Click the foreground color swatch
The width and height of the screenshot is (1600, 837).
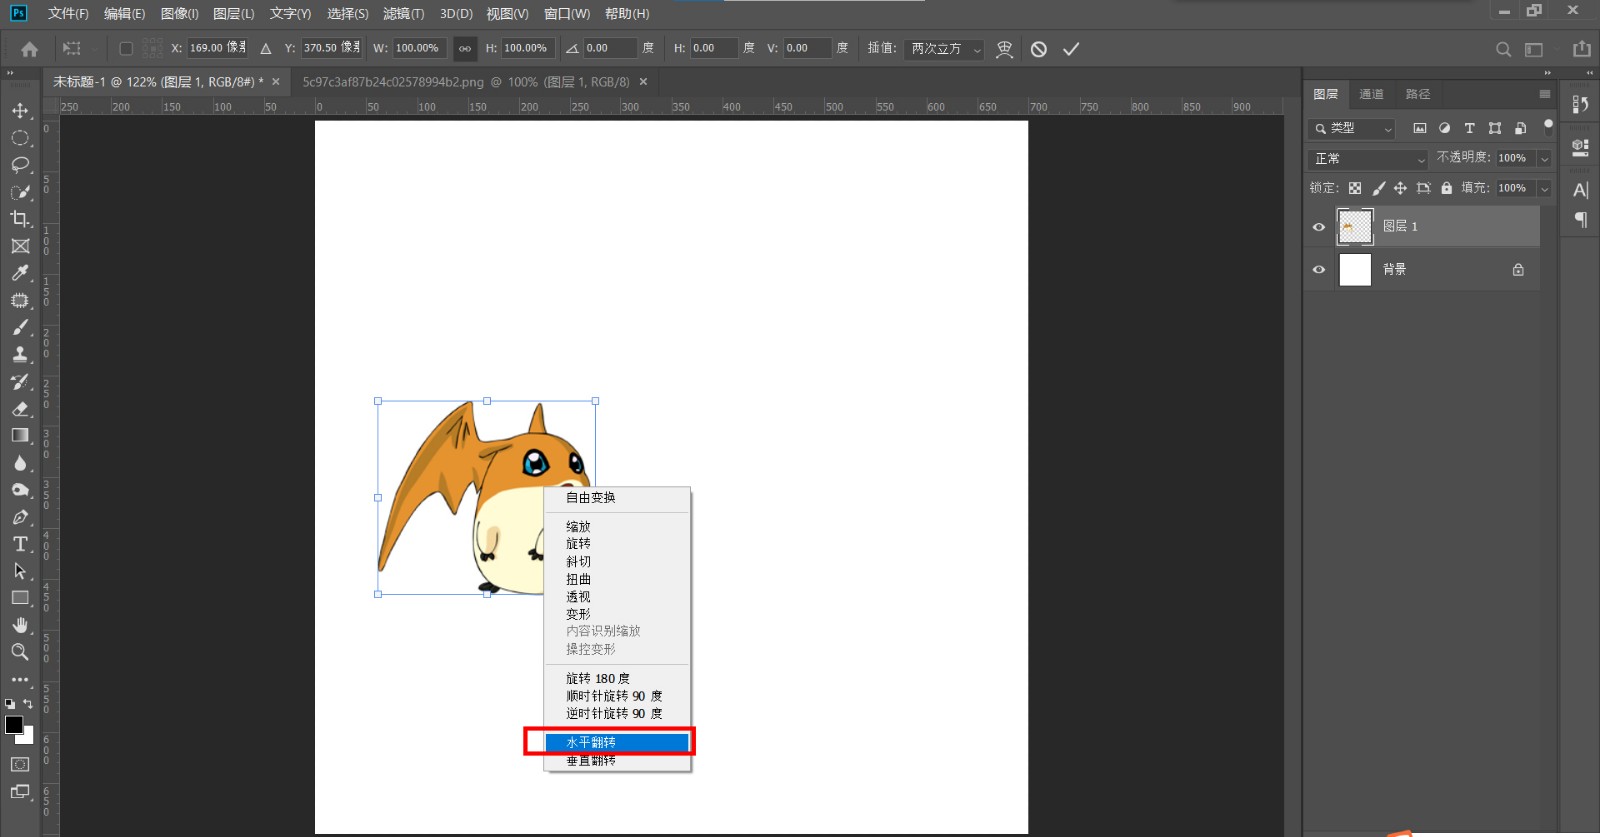point(14,725)
